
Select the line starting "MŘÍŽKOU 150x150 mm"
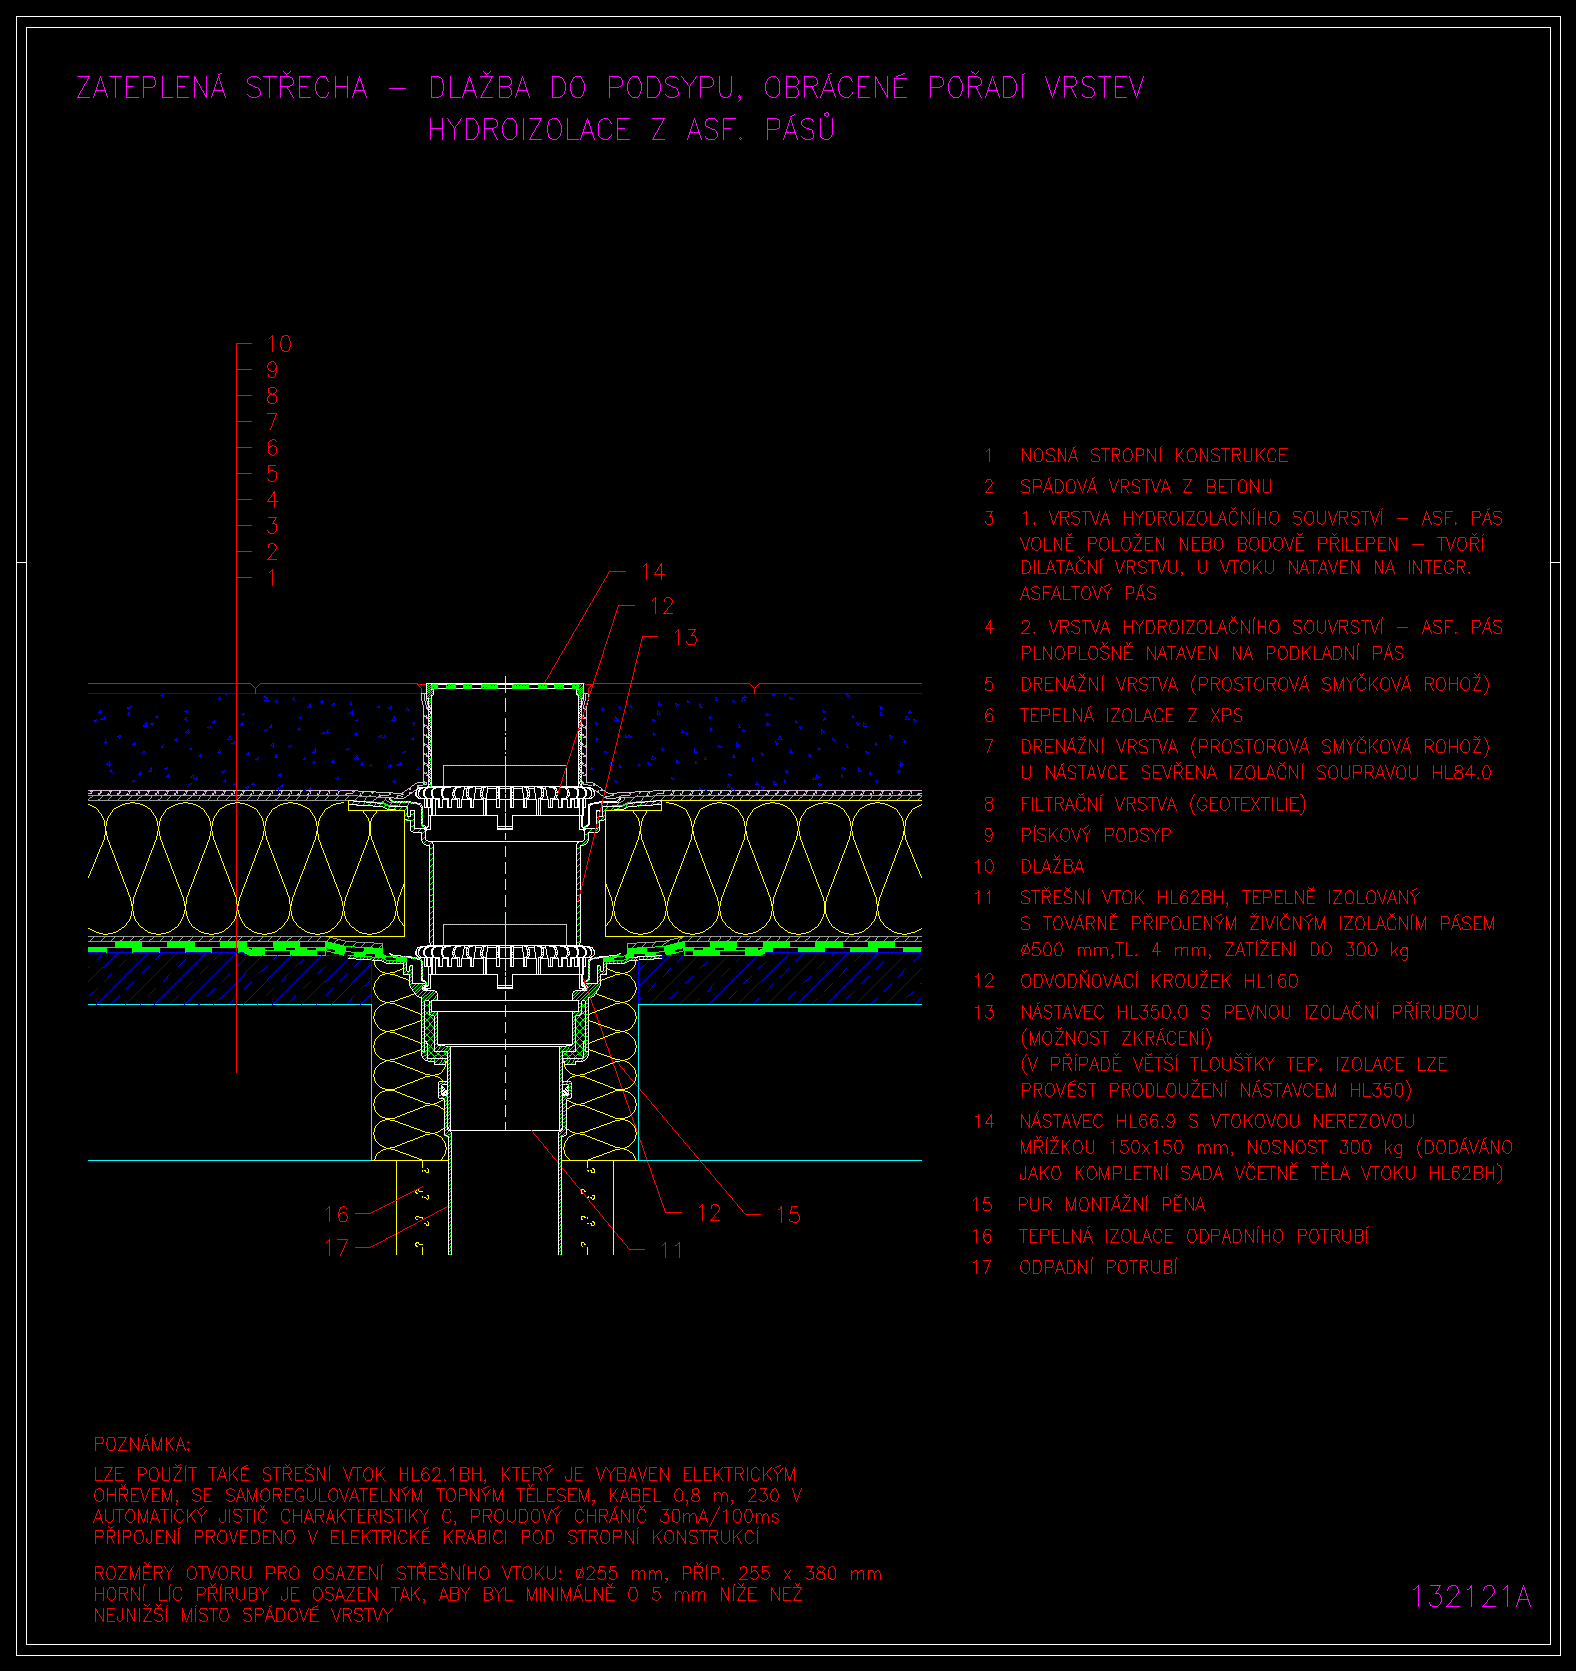(1266, 1148)
